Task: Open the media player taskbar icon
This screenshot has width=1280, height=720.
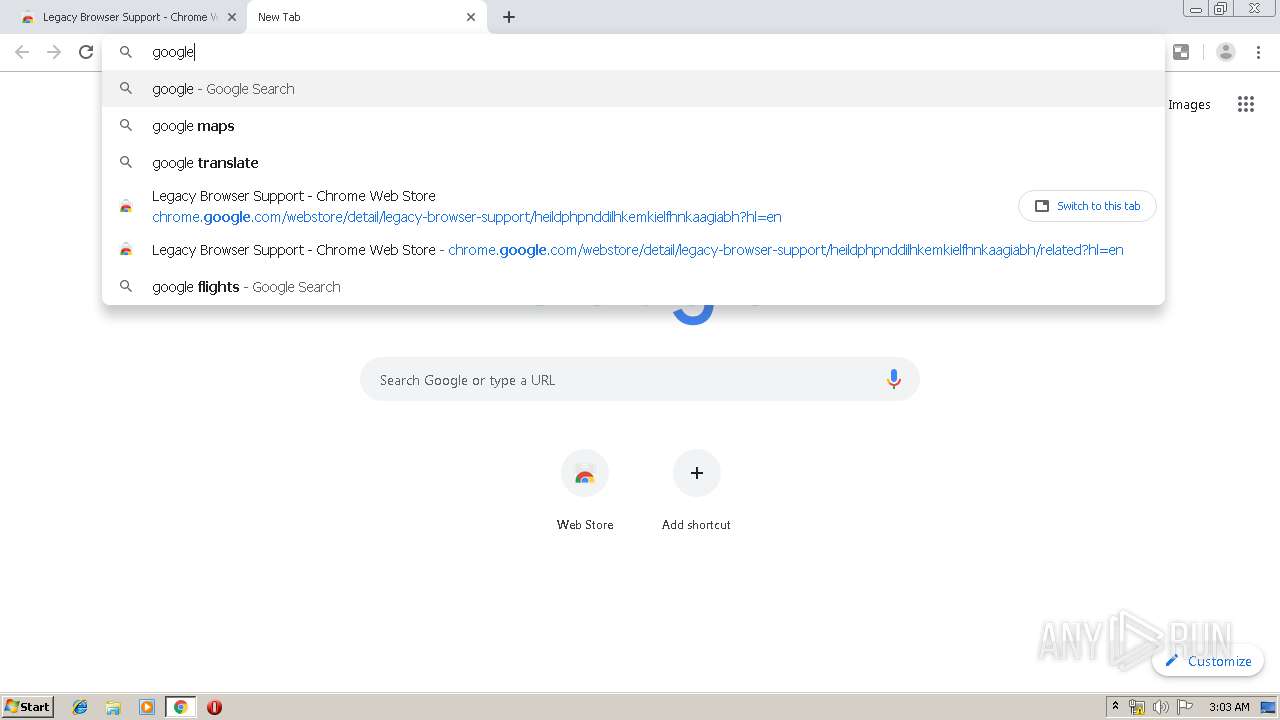Action: 147,707
